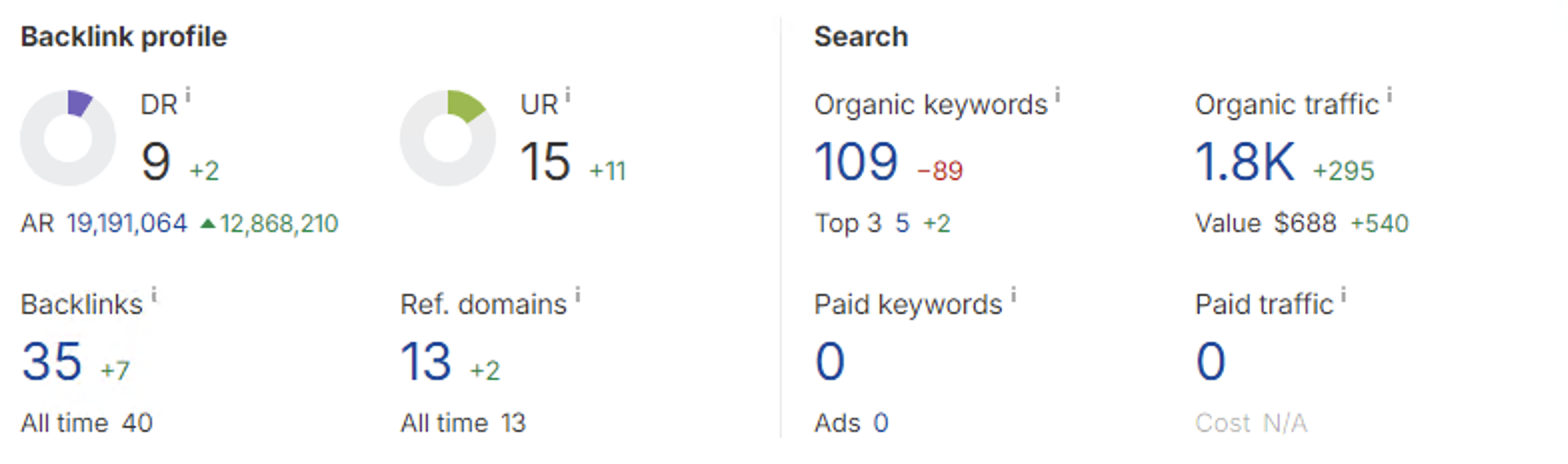Click the green UR donut chart
Screen dimensions: 1568x464
pos(447,138)
